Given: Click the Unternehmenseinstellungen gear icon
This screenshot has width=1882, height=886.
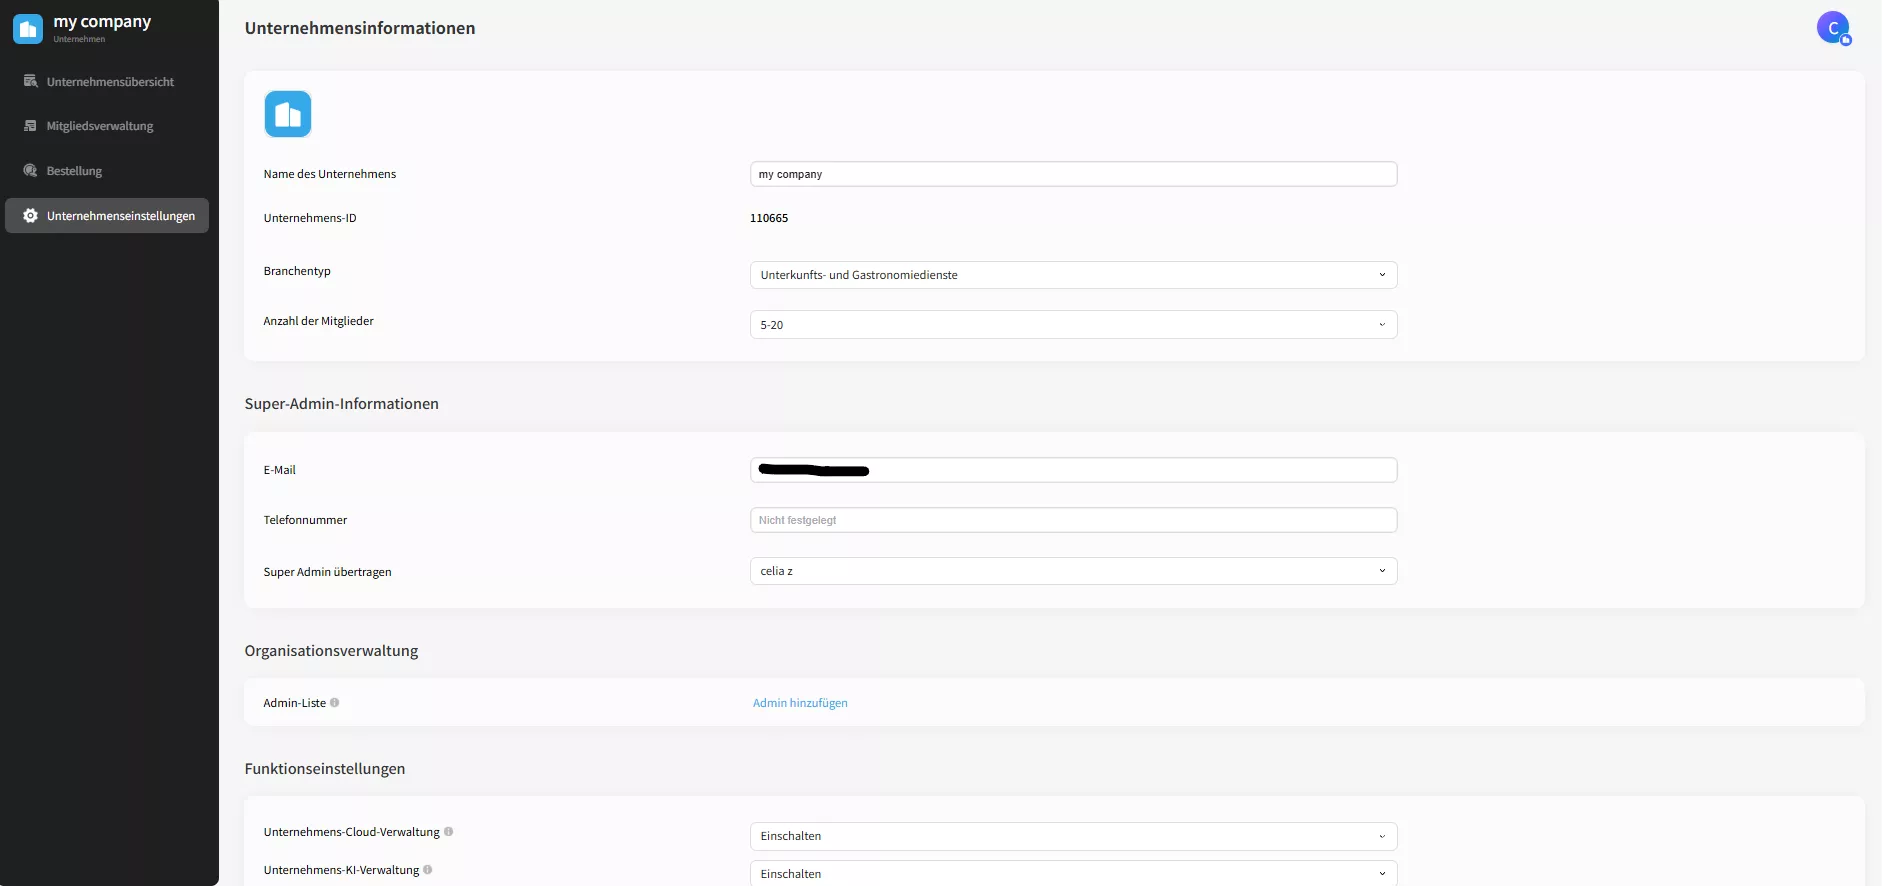Looking at the screenshot, I should [x=30, y=216].
